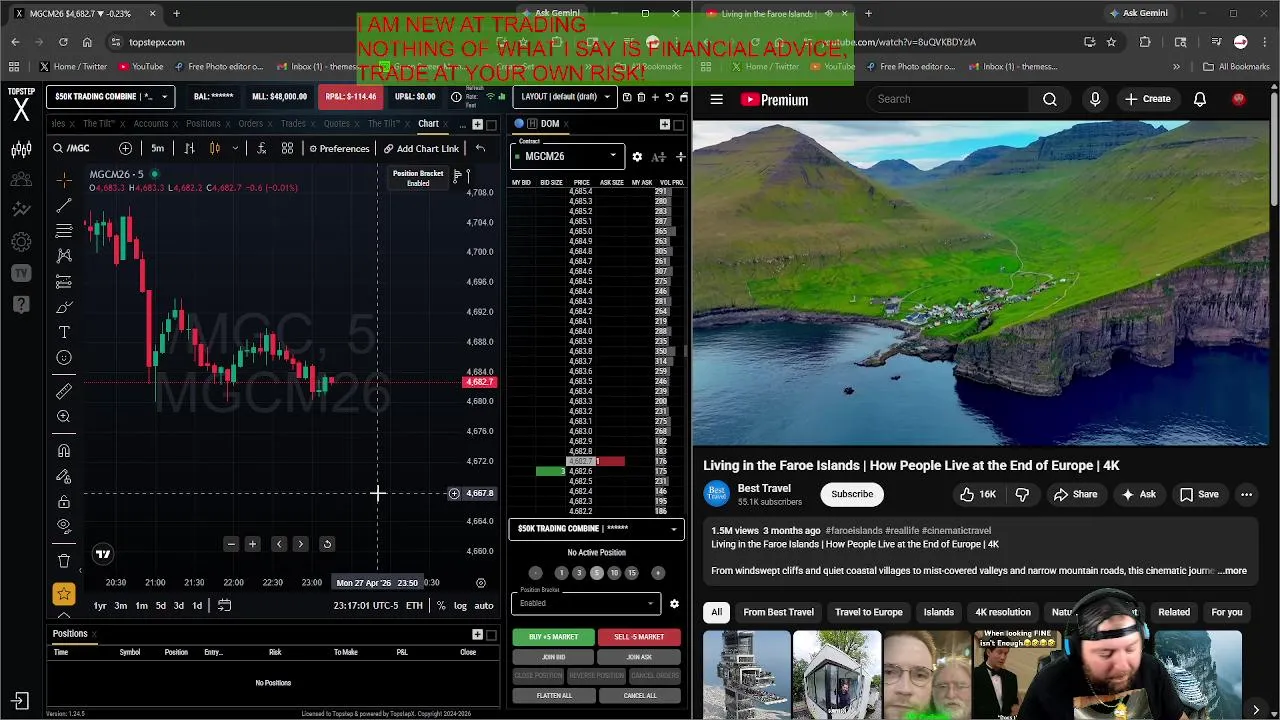Click the favorites star icon
Image resolution: width=1280 pixels, height=720 pixels.
coord(64,594)
